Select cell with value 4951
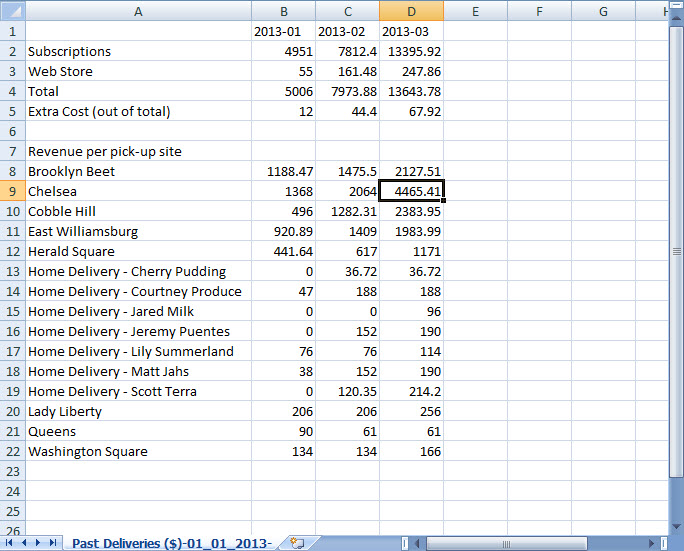The width and height of the screenshot is (684, 551). (284, 51)
